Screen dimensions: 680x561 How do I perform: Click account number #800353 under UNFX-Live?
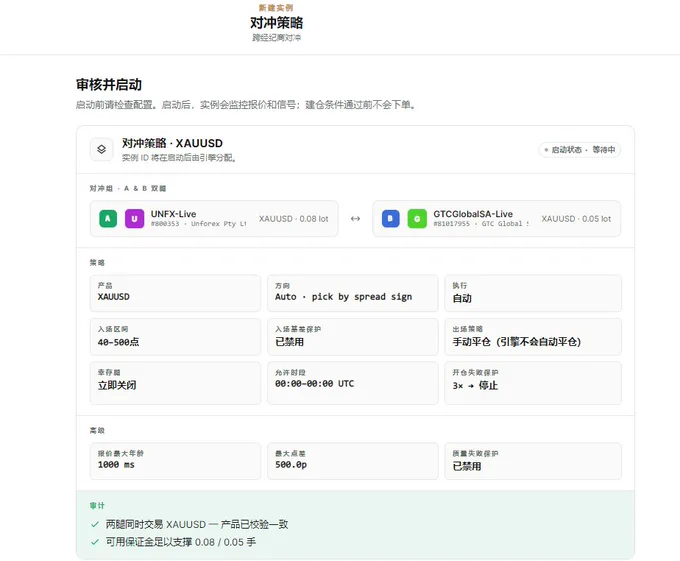coord(165,224)
